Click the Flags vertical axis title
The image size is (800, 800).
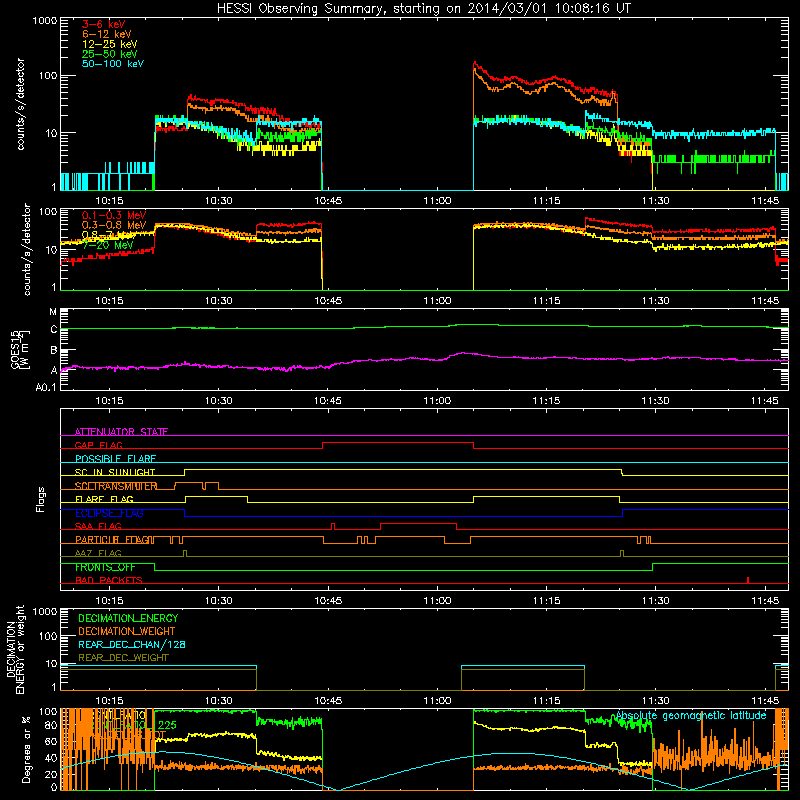(x=41, y=499)
